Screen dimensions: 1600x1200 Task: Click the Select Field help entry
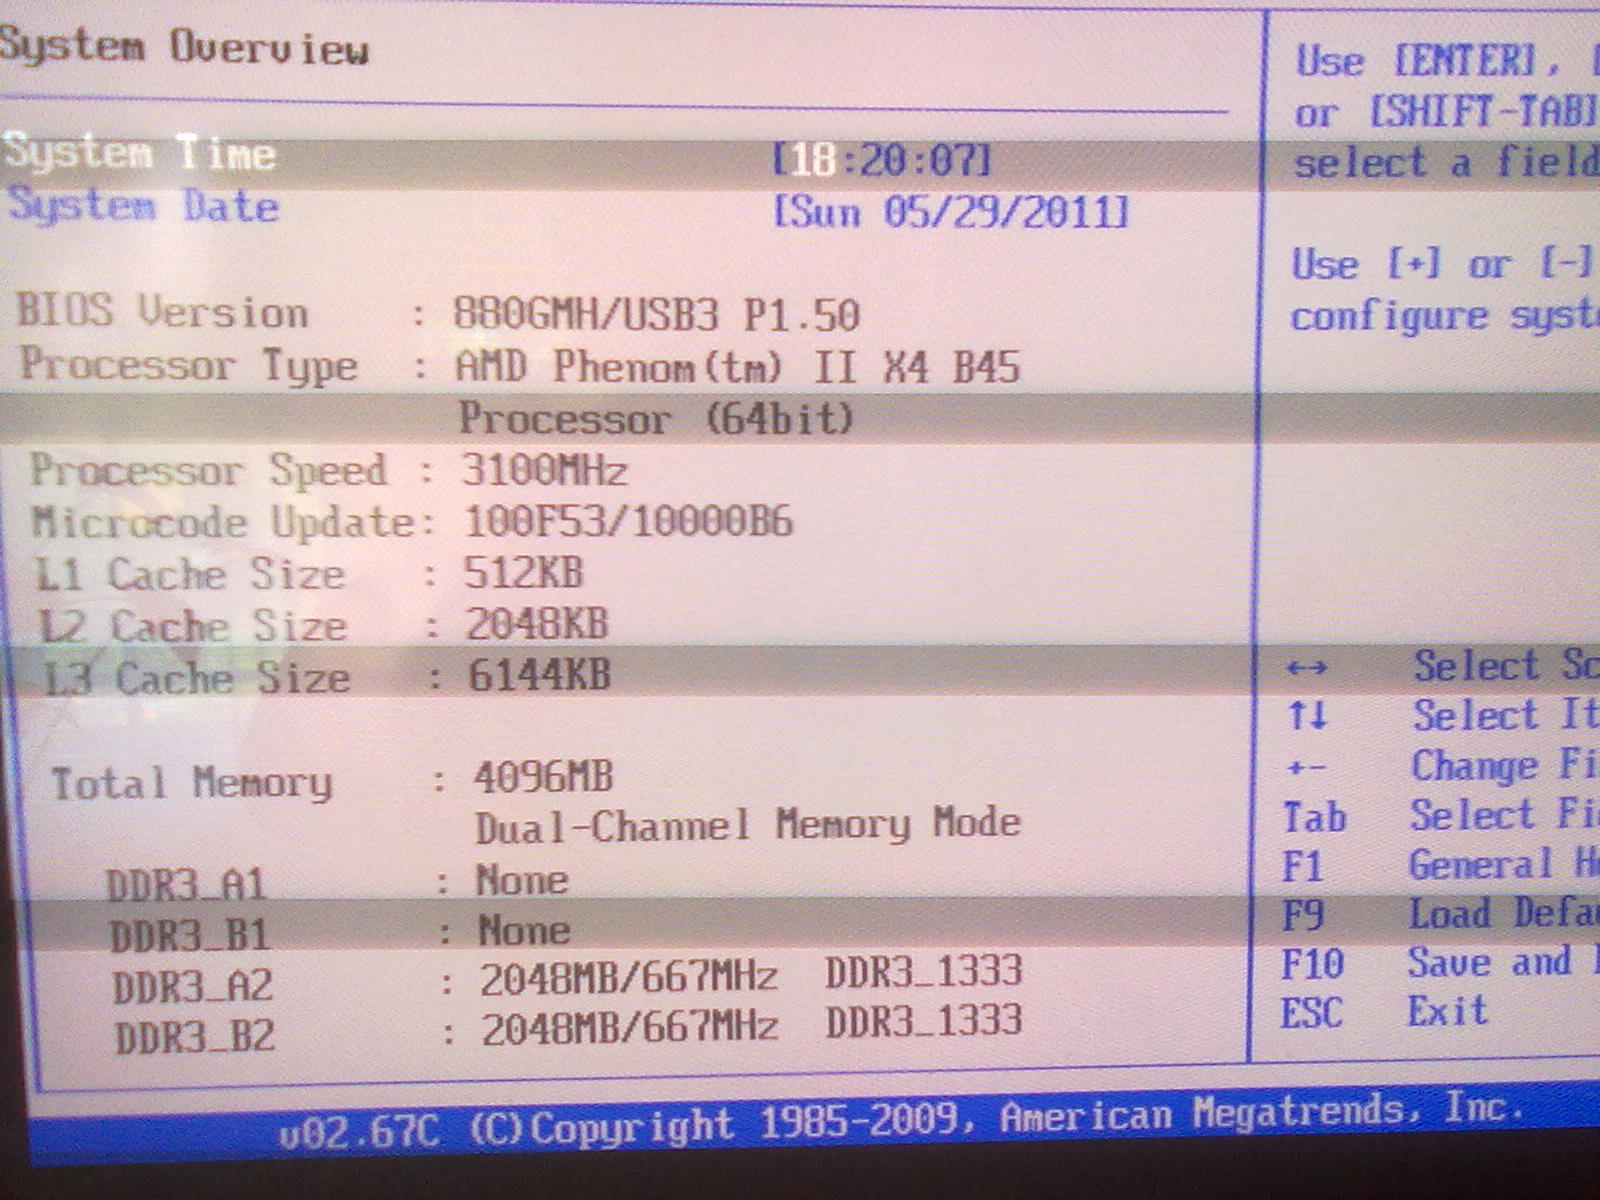1505,814
